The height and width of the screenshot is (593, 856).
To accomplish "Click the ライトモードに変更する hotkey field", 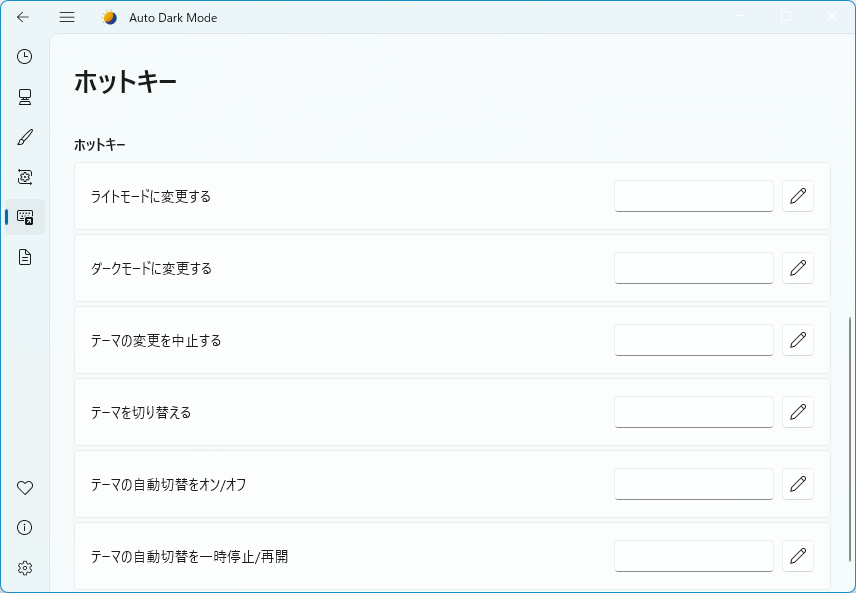I will point(693,196).
